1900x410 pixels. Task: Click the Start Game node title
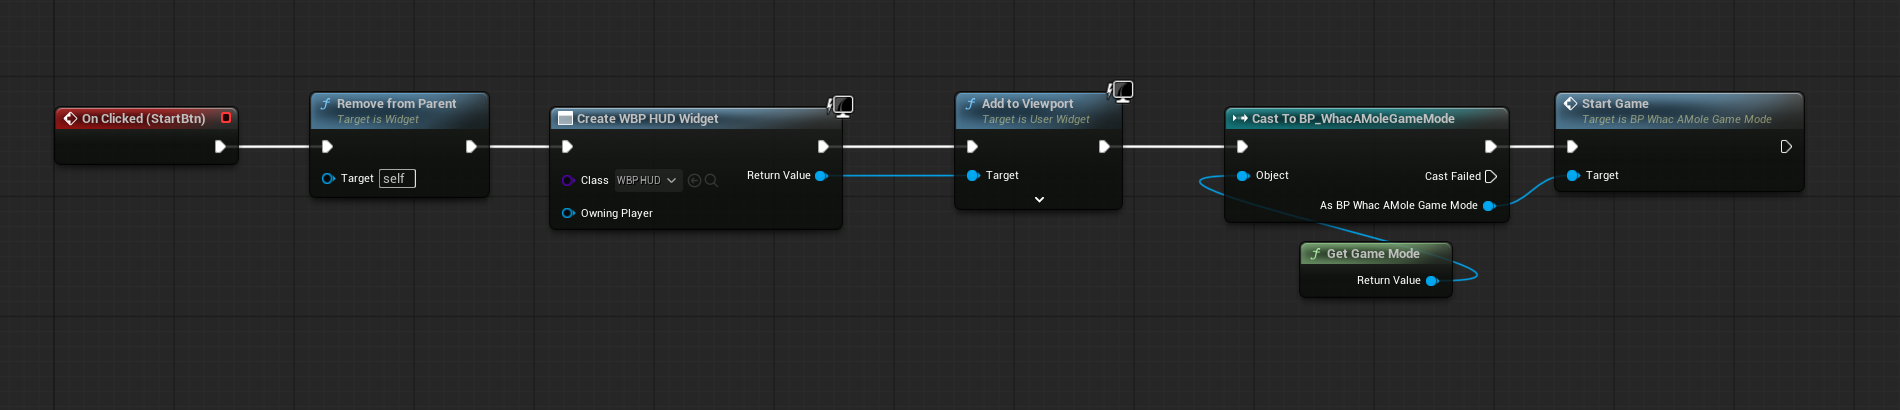[1615, 103]
